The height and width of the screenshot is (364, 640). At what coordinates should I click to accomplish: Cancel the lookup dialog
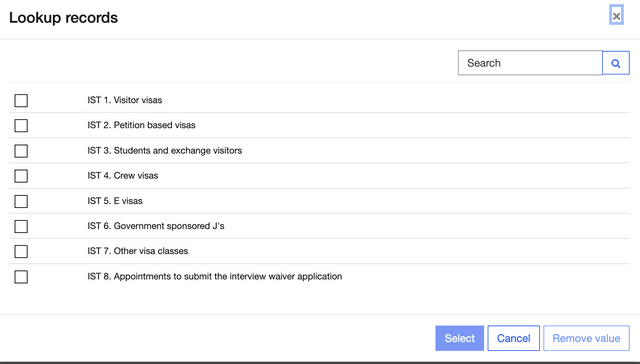(513, 338)
